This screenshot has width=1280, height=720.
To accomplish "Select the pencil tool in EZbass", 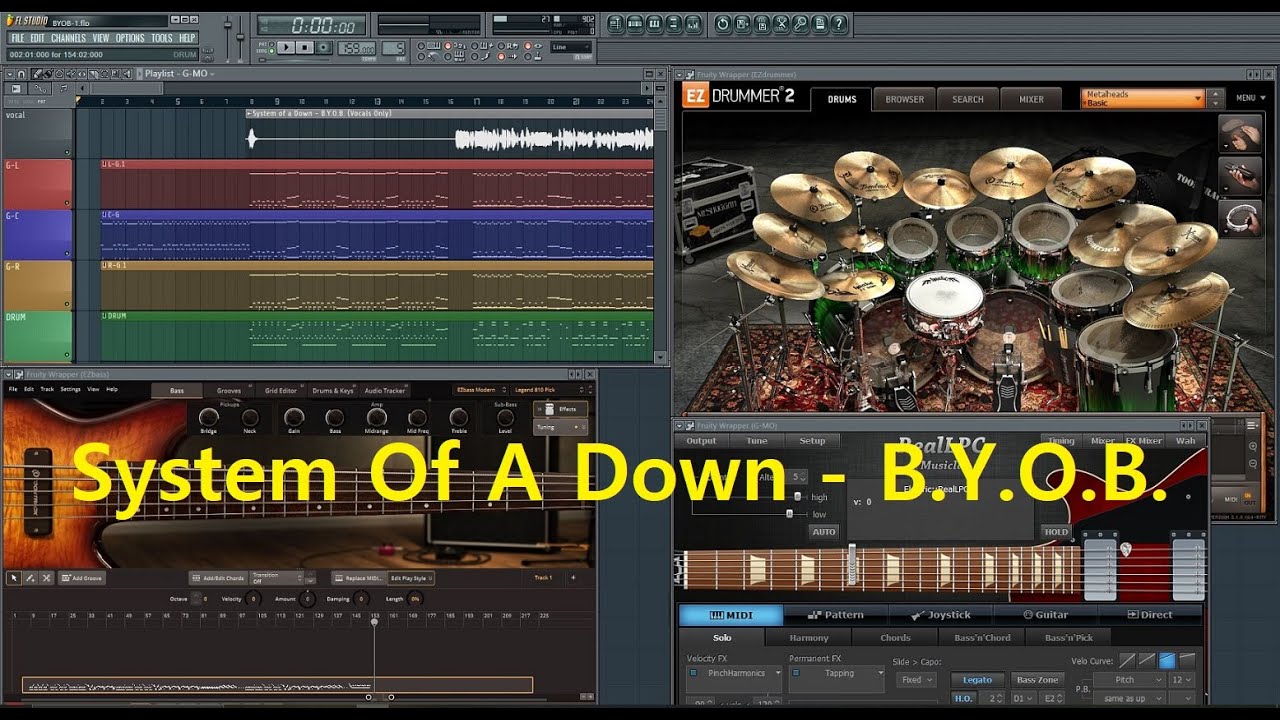I will [x=30, y=578].
